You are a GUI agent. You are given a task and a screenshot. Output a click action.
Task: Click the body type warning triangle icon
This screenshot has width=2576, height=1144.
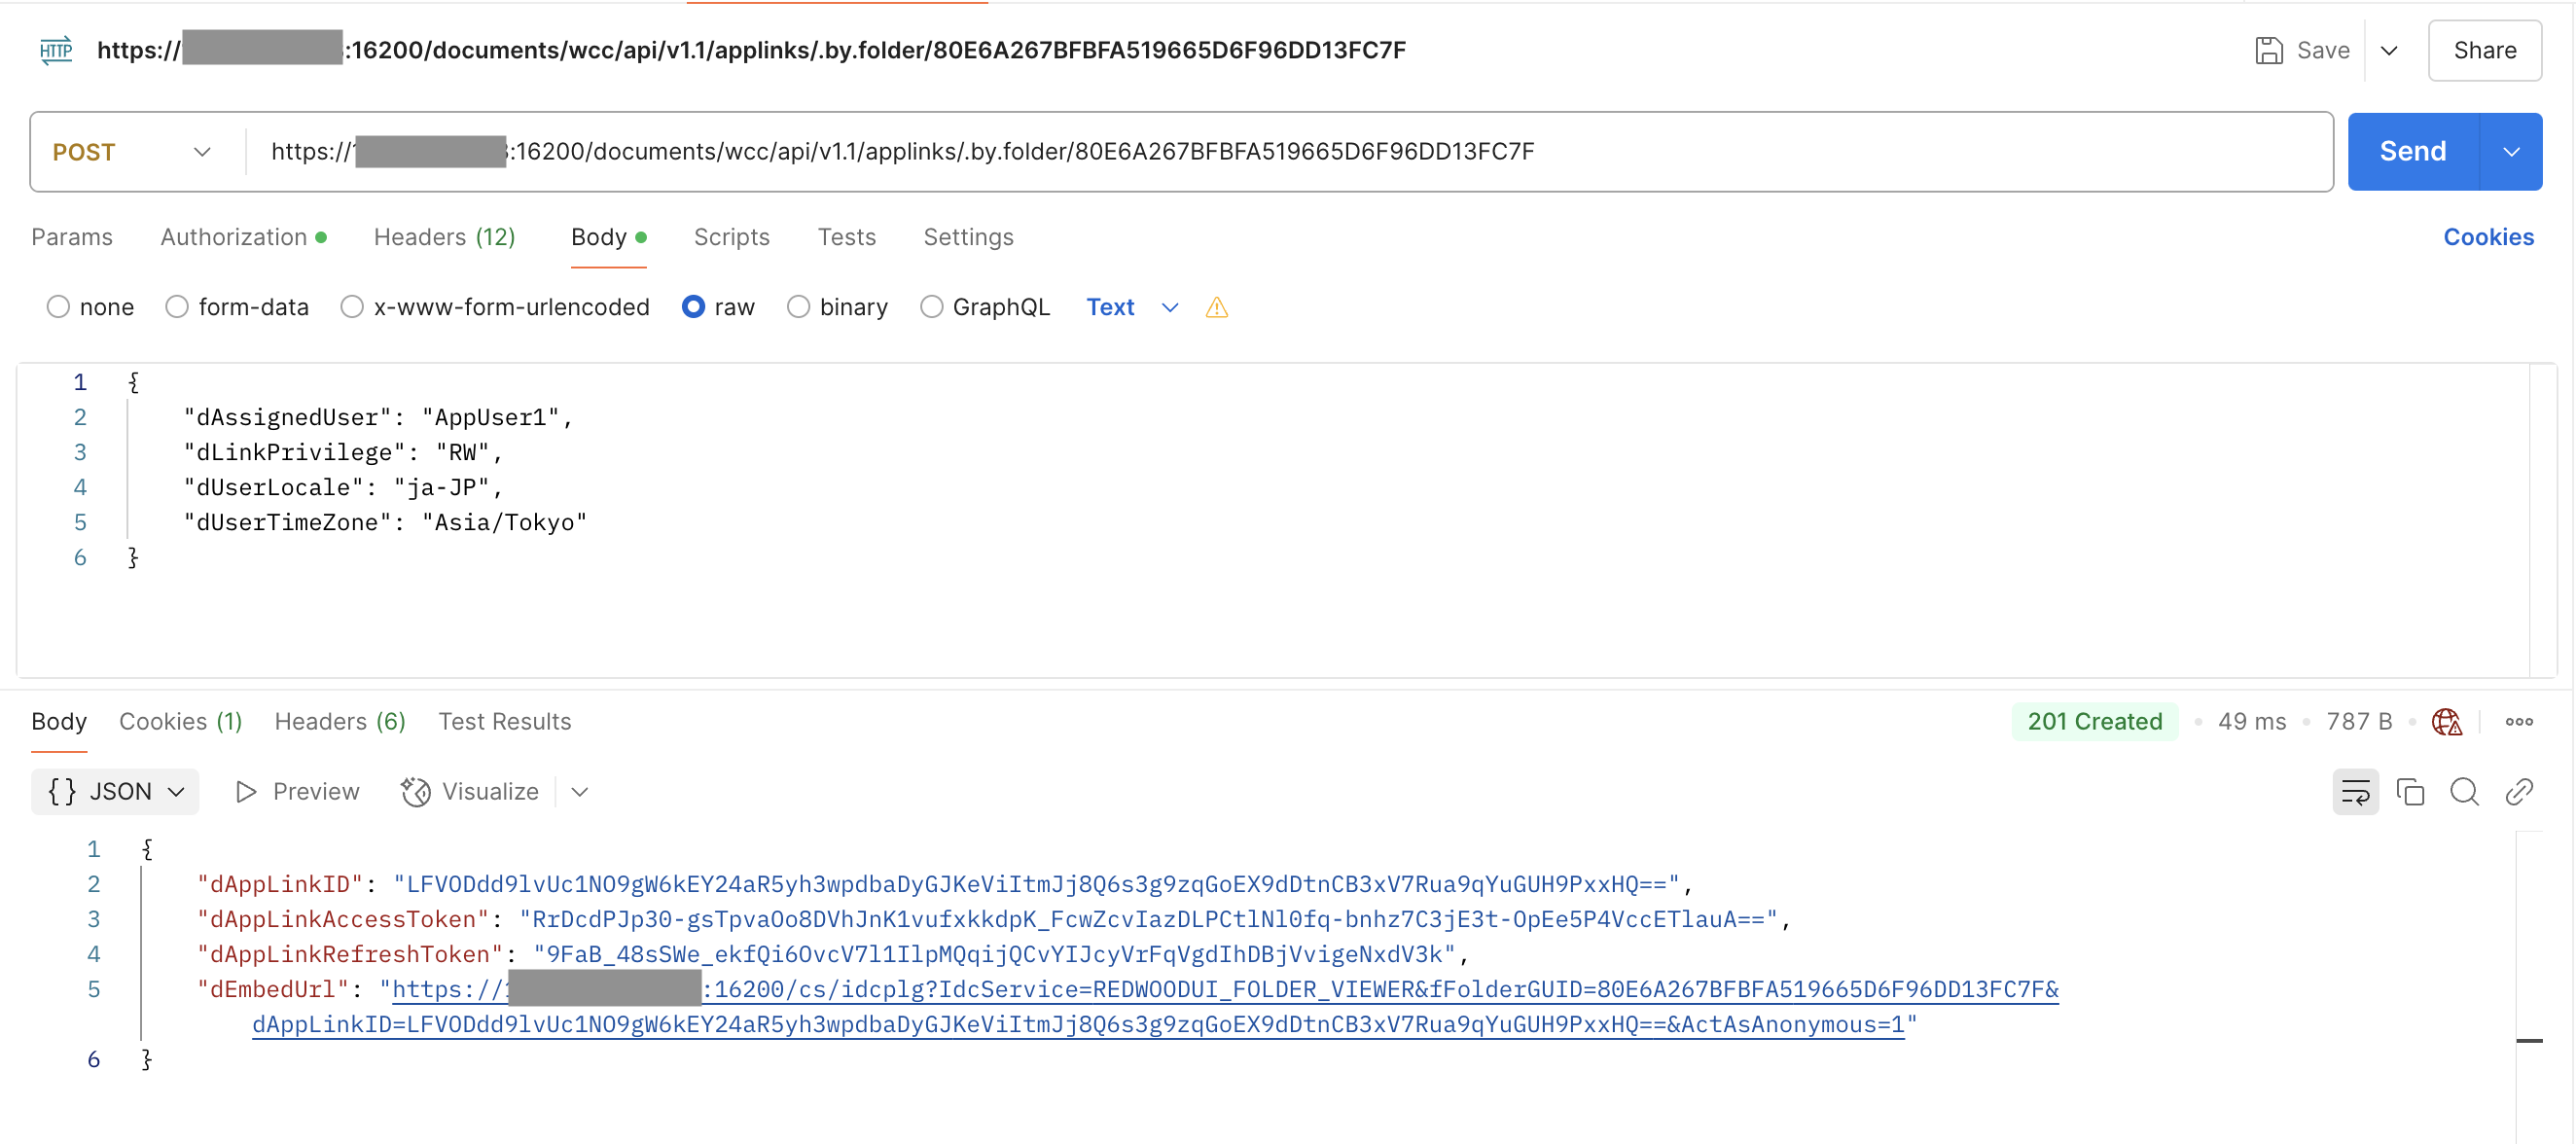click(x=1216, y=307)
